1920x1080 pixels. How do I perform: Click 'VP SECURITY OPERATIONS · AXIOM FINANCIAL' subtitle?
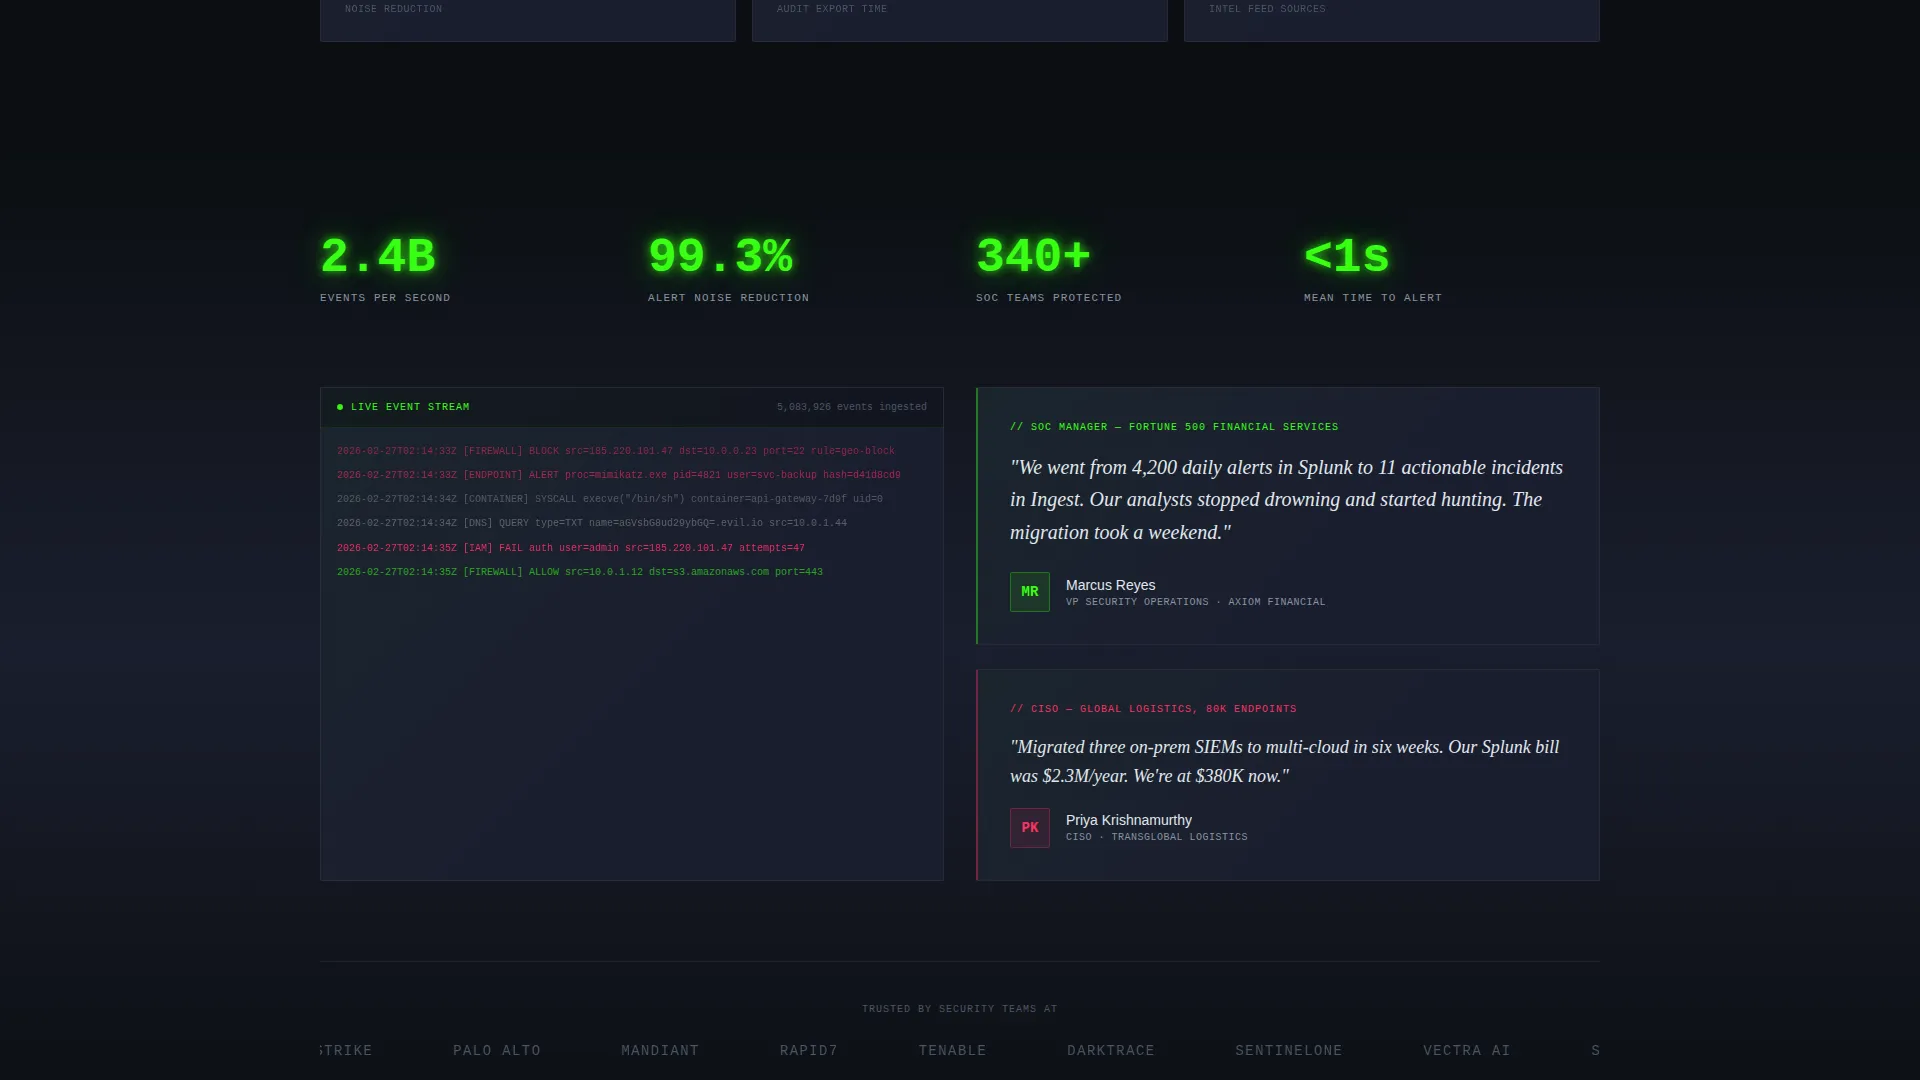[x=1196, y=602]
